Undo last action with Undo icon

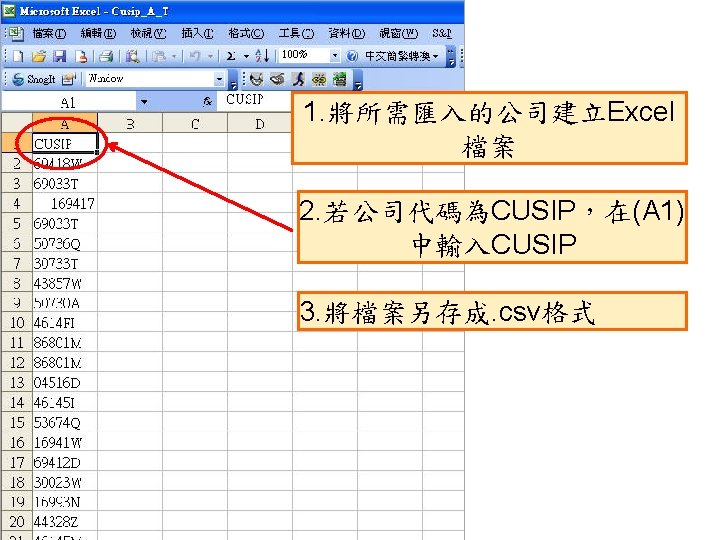pyautogui.click(x=195, y=56)
